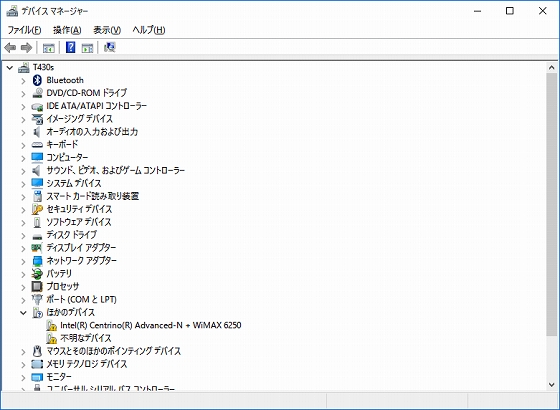Click the warning icon of 不明なデバイス
This screenshot has width=560, height=410.
pyautogui.click(x=51, y=338)
